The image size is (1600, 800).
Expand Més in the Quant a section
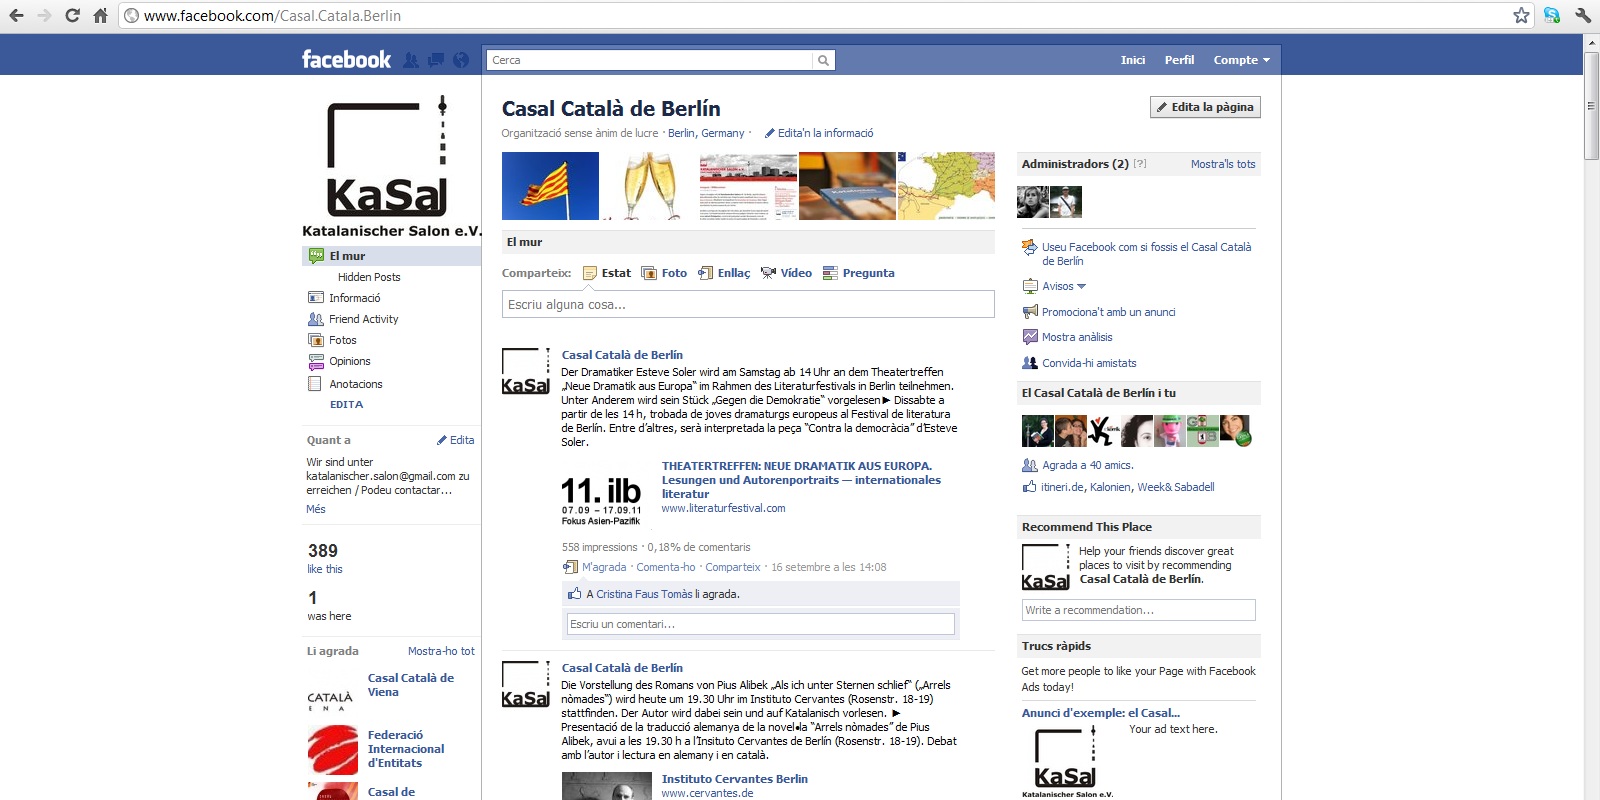pos(316,509)
